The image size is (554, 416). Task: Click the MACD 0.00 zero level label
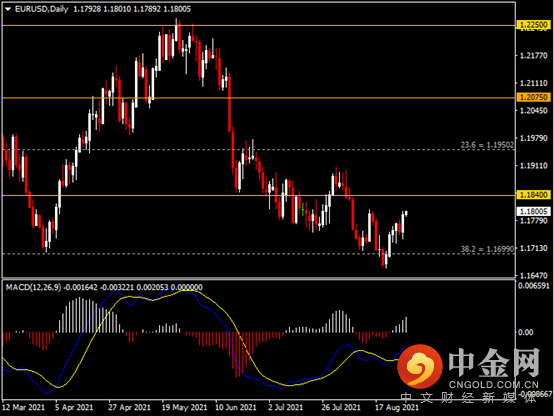click(x=525, y=332)
